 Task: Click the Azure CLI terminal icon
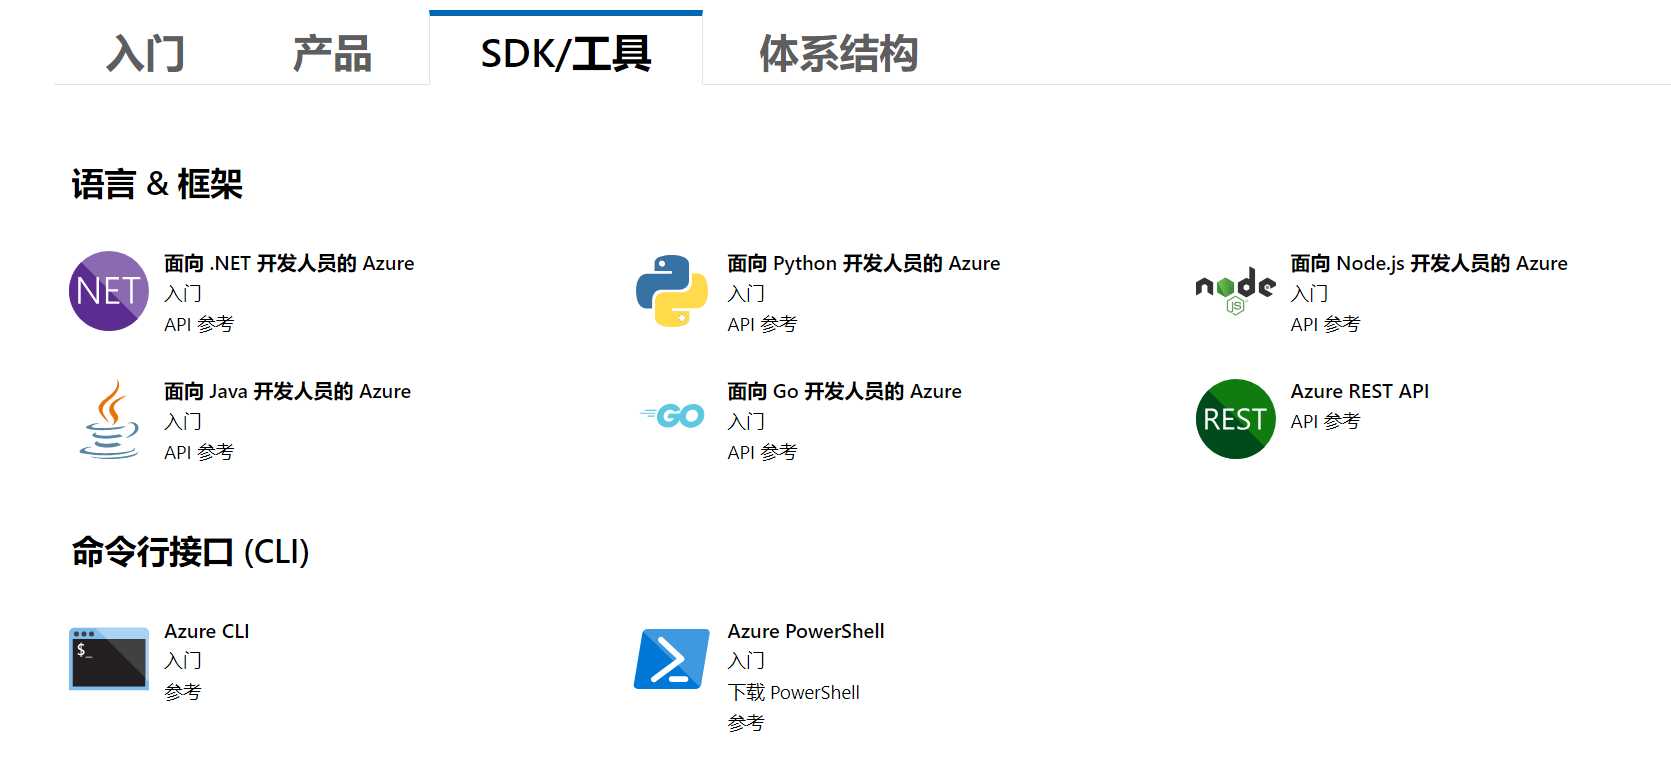point(109,658)
